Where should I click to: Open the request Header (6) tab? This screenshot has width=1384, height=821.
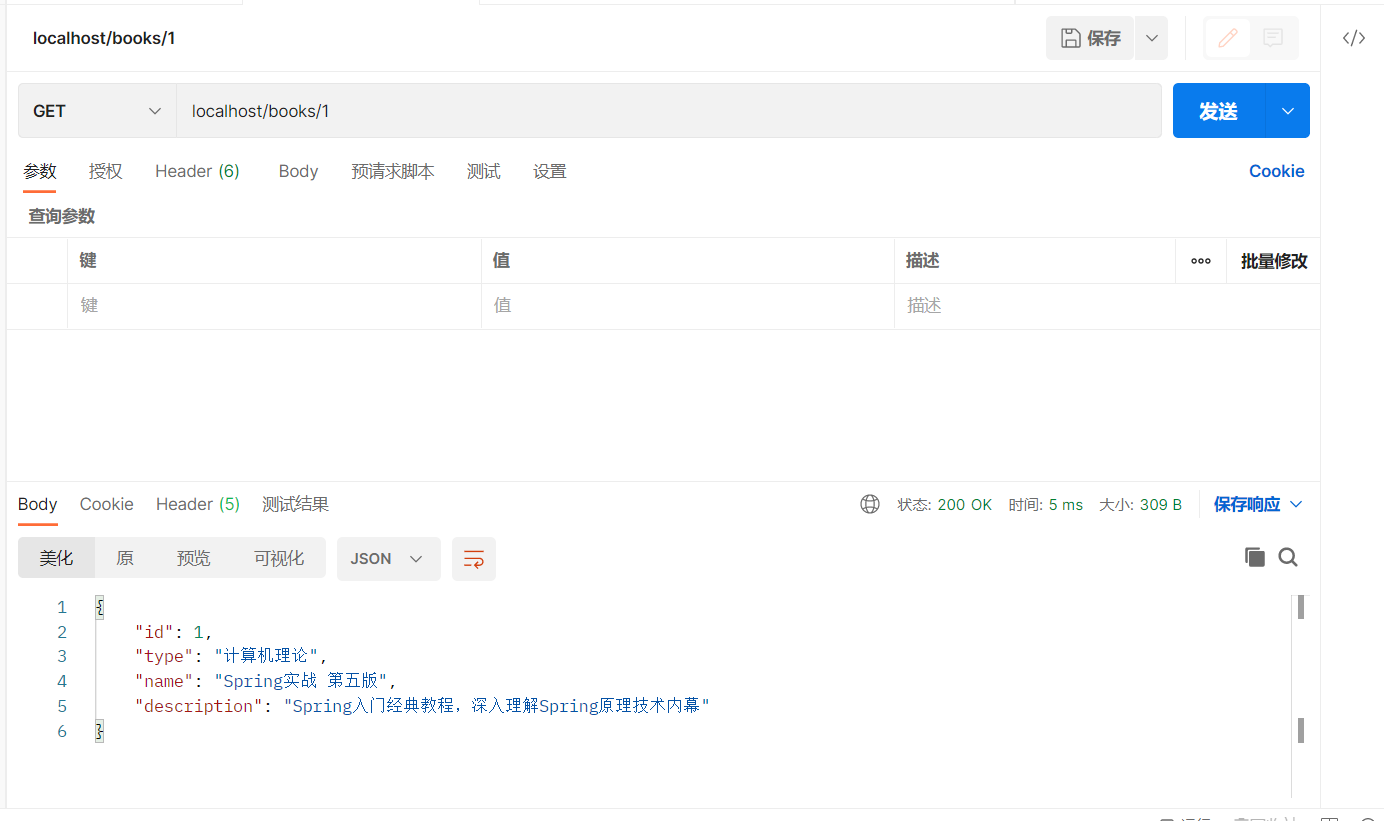(197, 171)
